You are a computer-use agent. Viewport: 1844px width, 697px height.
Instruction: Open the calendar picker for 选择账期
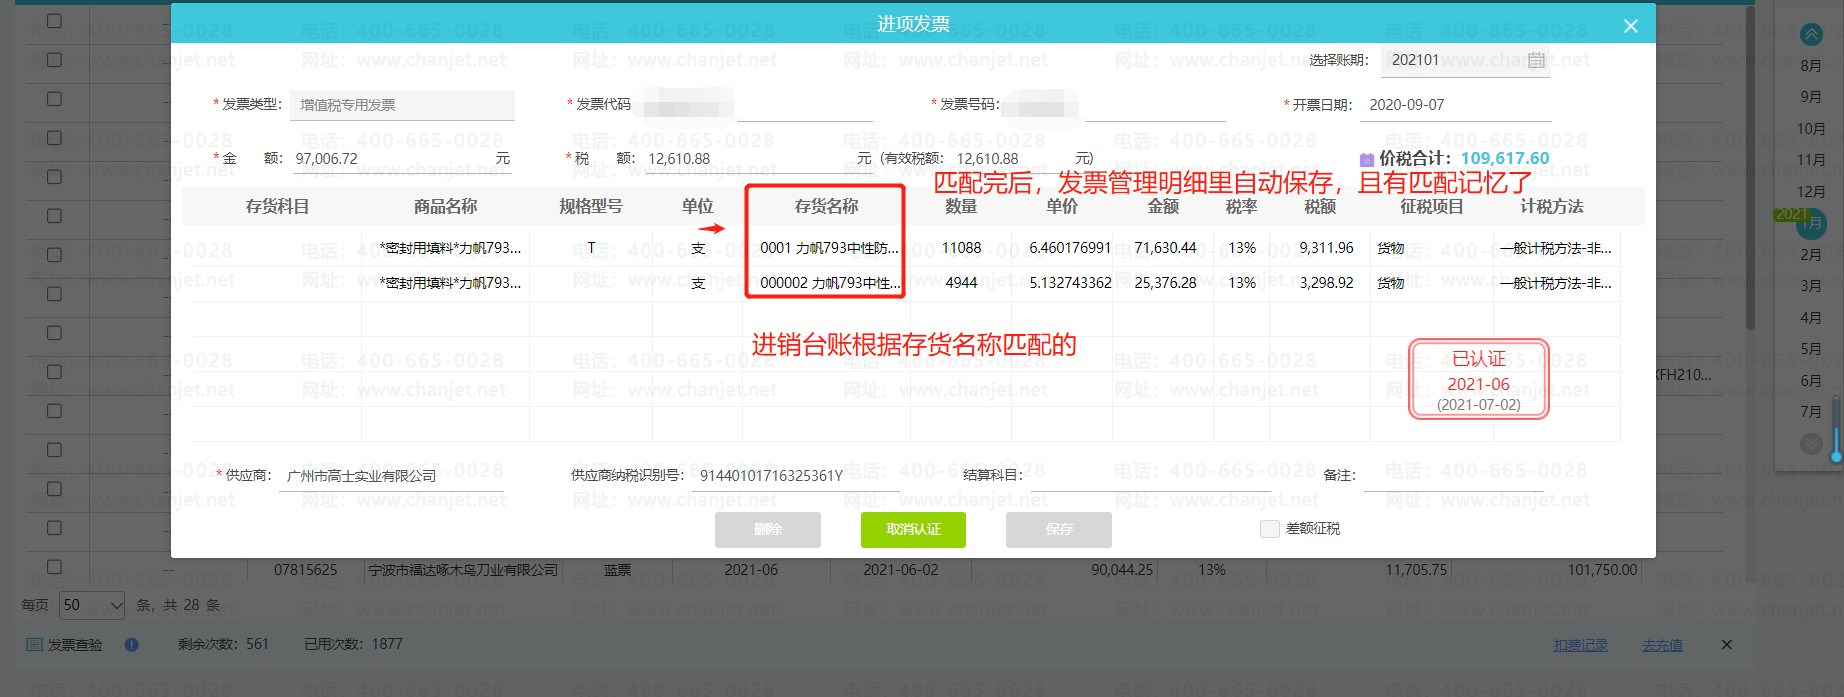tap(1536, 60)
